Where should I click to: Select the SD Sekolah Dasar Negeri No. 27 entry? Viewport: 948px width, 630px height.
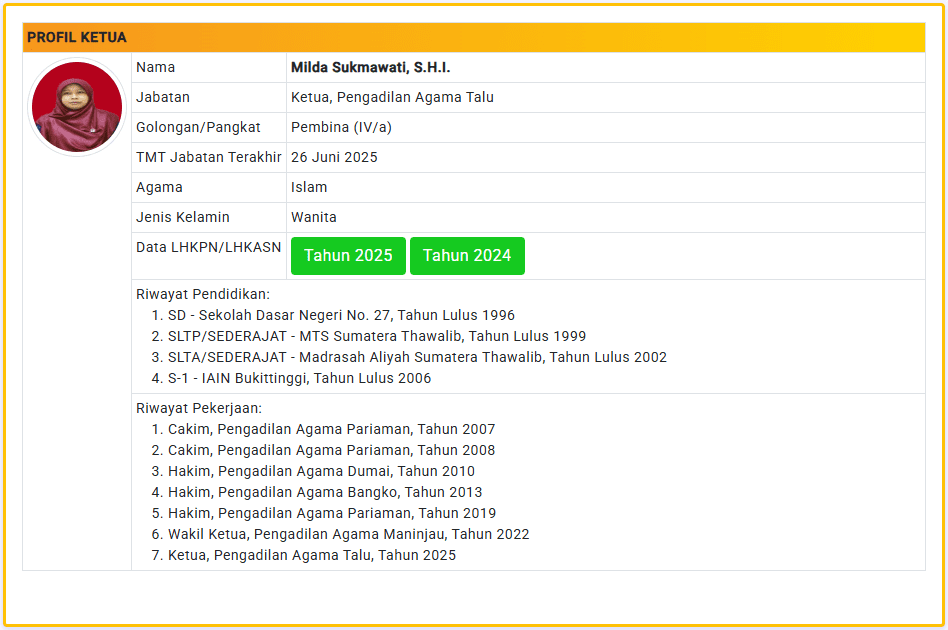pos(341,316)
